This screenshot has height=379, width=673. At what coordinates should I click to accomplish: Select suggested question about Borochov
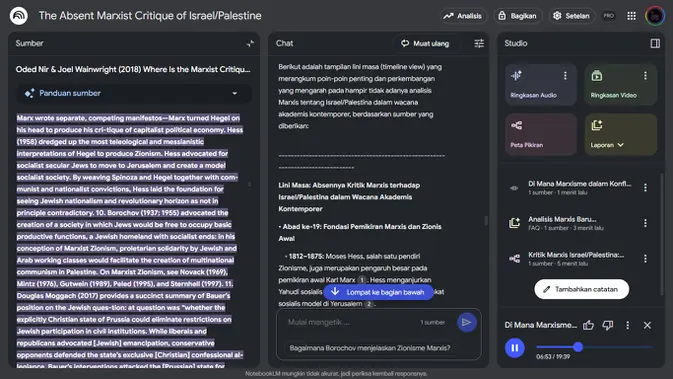(x=370, y=348)
